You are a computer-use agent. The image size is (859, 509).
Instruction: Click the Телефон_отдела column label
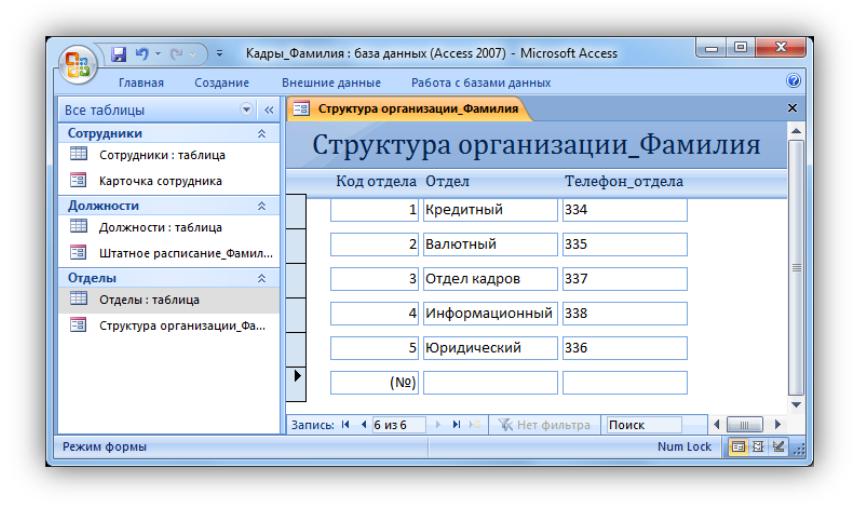(x=624, y=181)
